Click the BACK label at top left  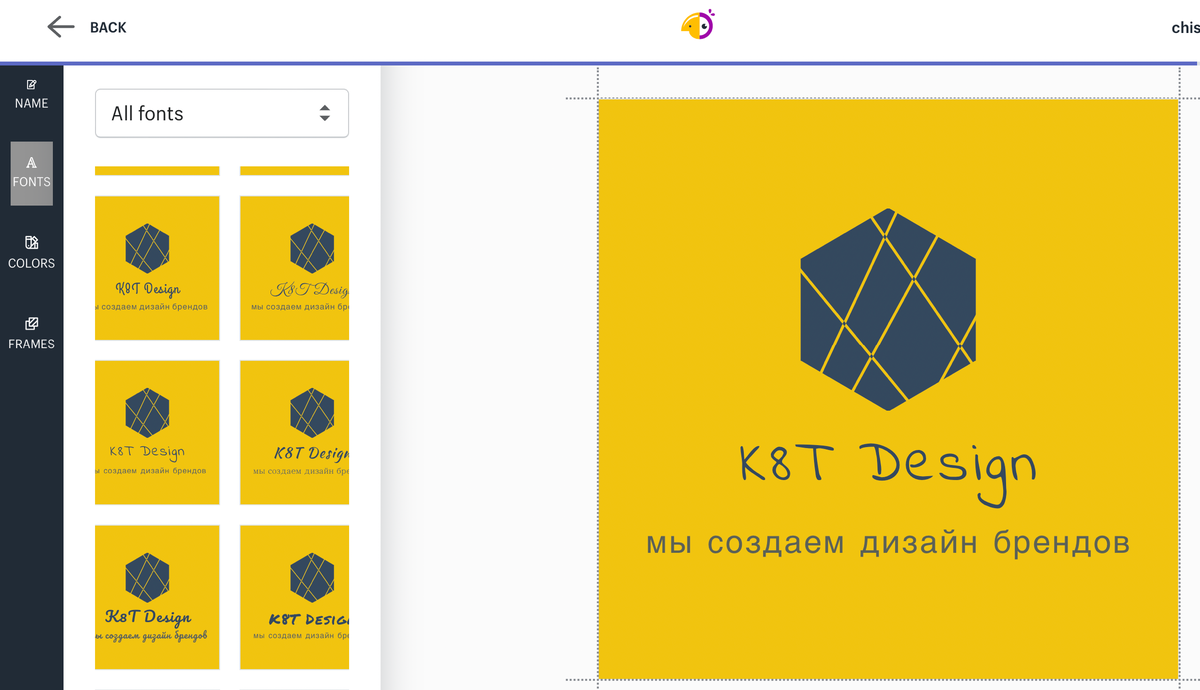(106, 27)
